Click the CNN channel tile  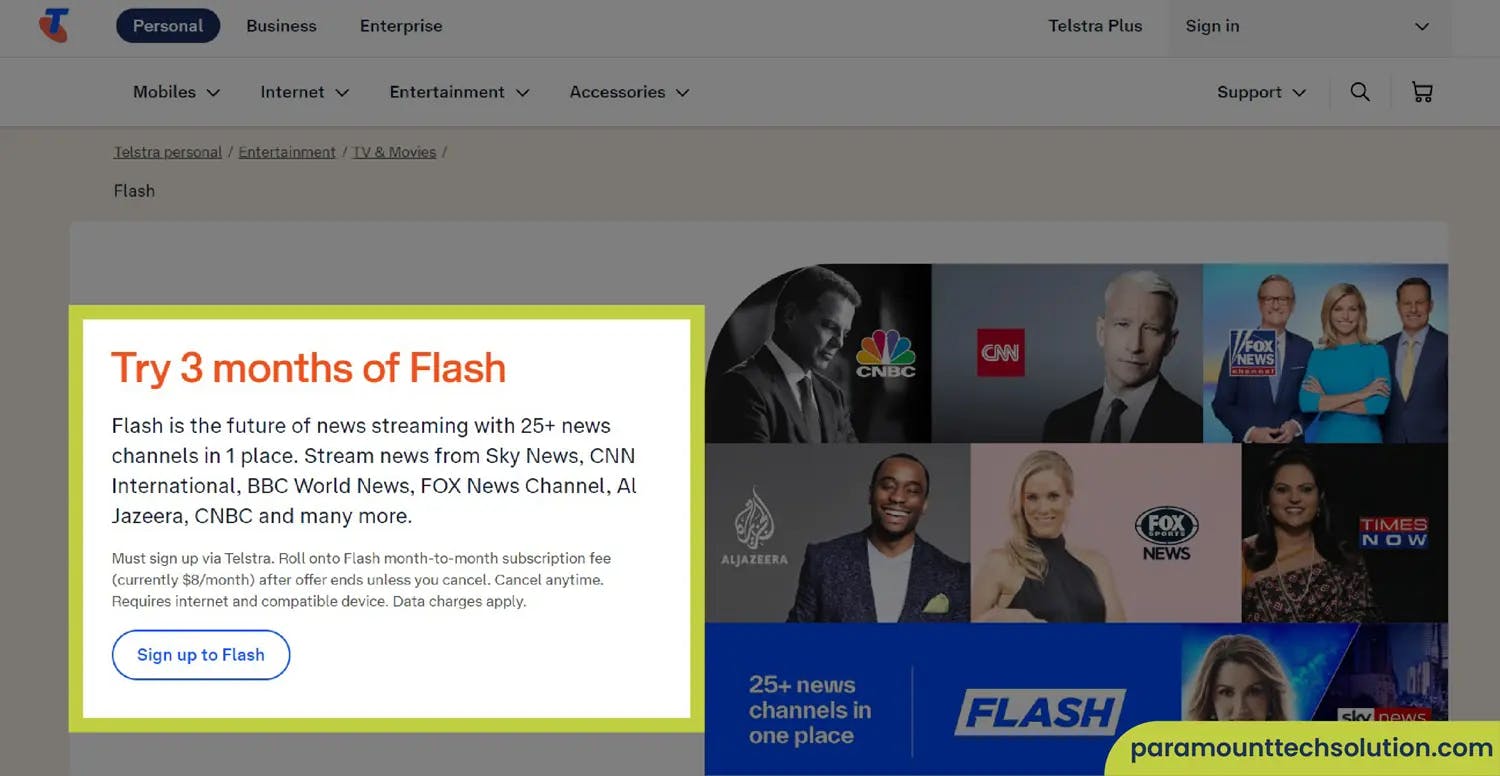click(1067, 353)
